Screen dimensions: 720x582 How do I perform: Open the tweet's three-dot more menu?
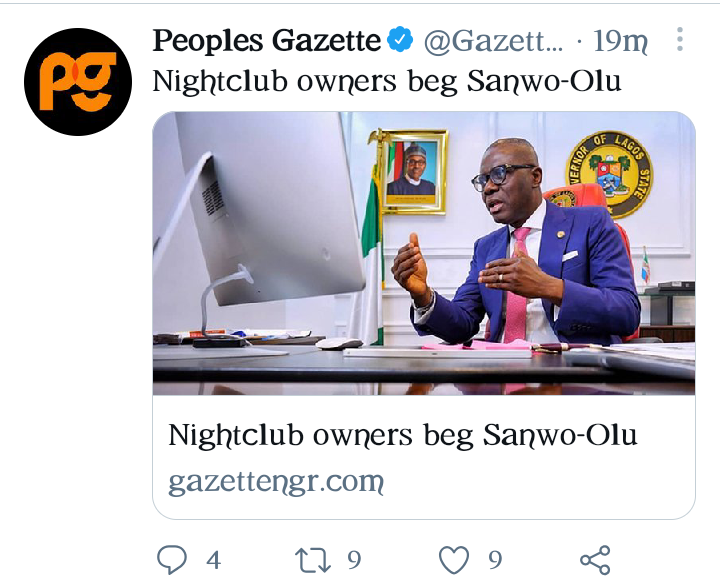pyautogui.click(x=680, y=40)
